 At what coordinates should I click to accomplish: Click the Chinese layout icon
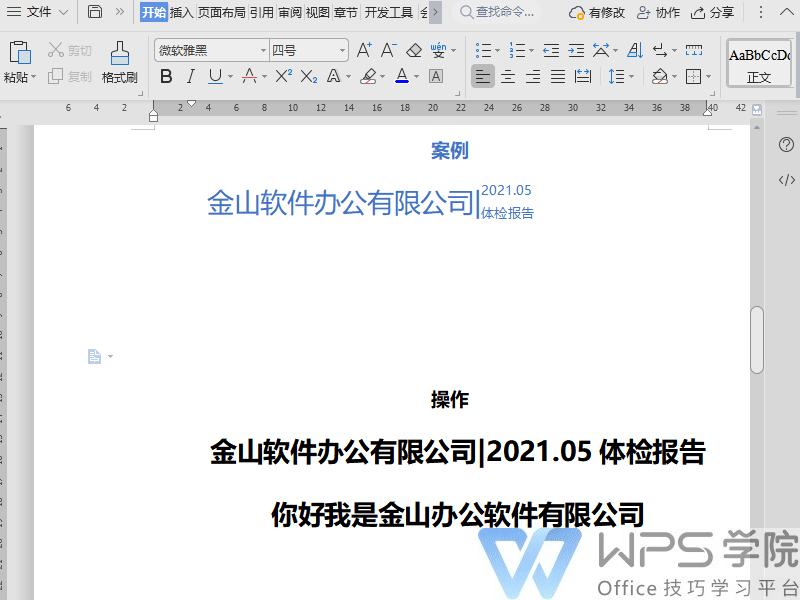click(x=601, y=50)
